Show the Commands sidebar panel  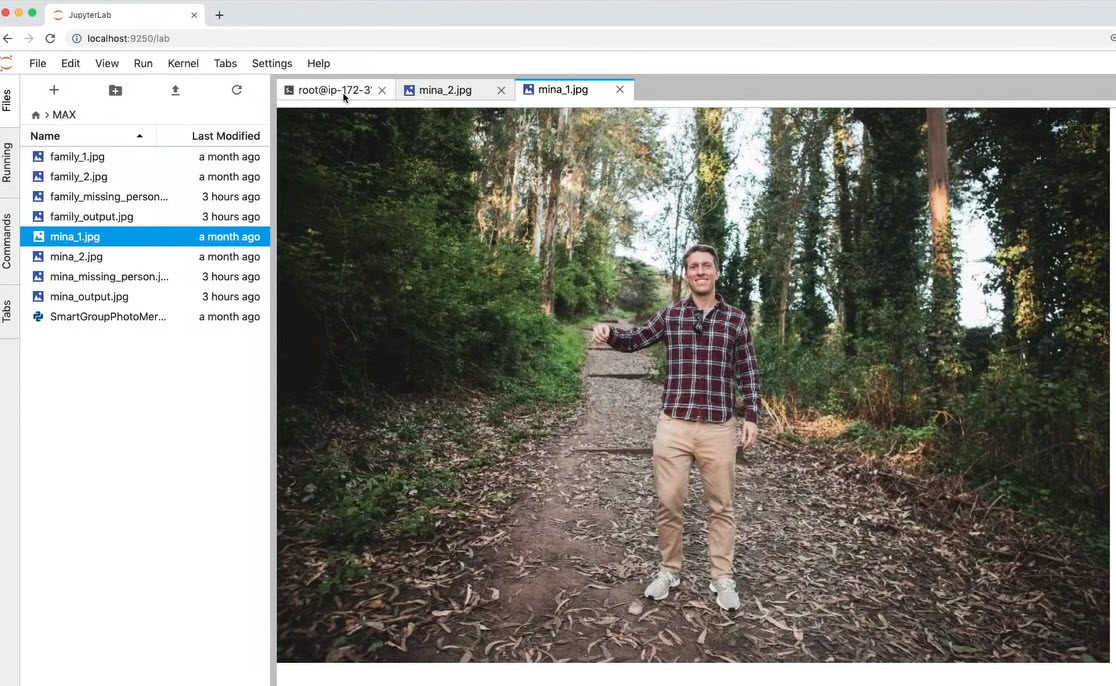pyautogui.click(x=7, y=241)
